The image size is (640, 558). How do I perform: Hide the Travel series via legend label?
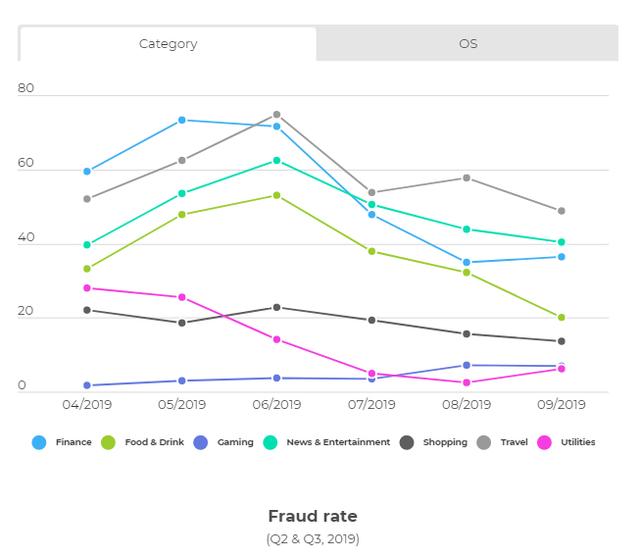[514, 442]
